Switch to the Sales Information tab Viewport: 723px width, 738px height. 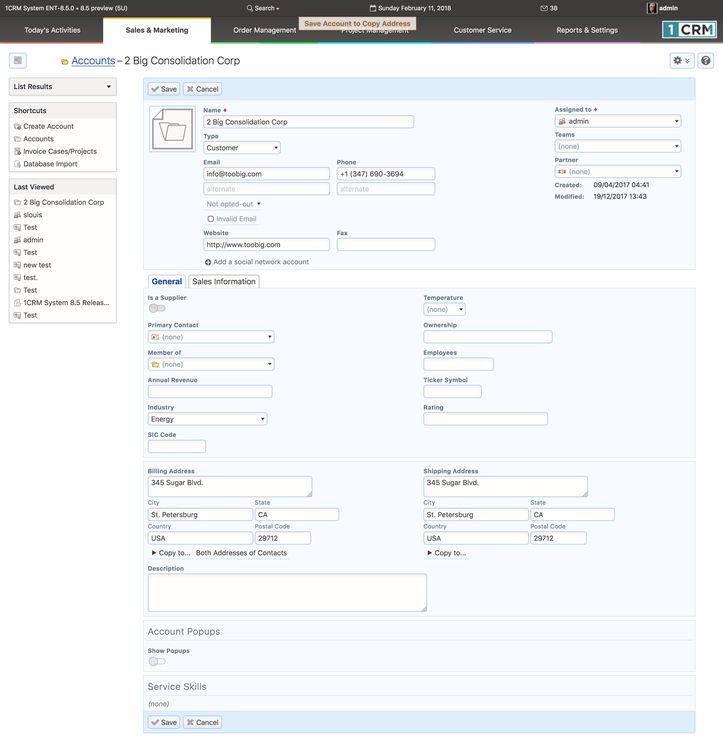[224, 281]
